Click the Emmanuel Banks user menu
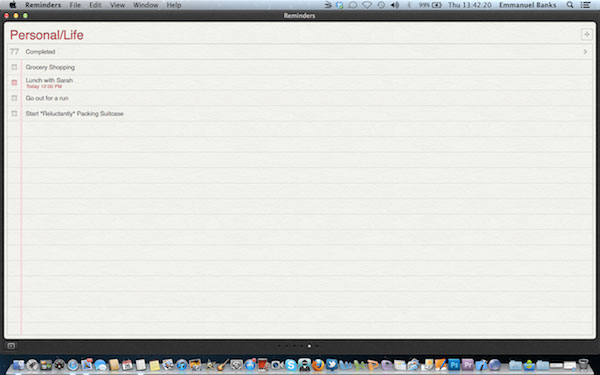The height and width of the screenshot is (375, 600). (x=528, y=5)
